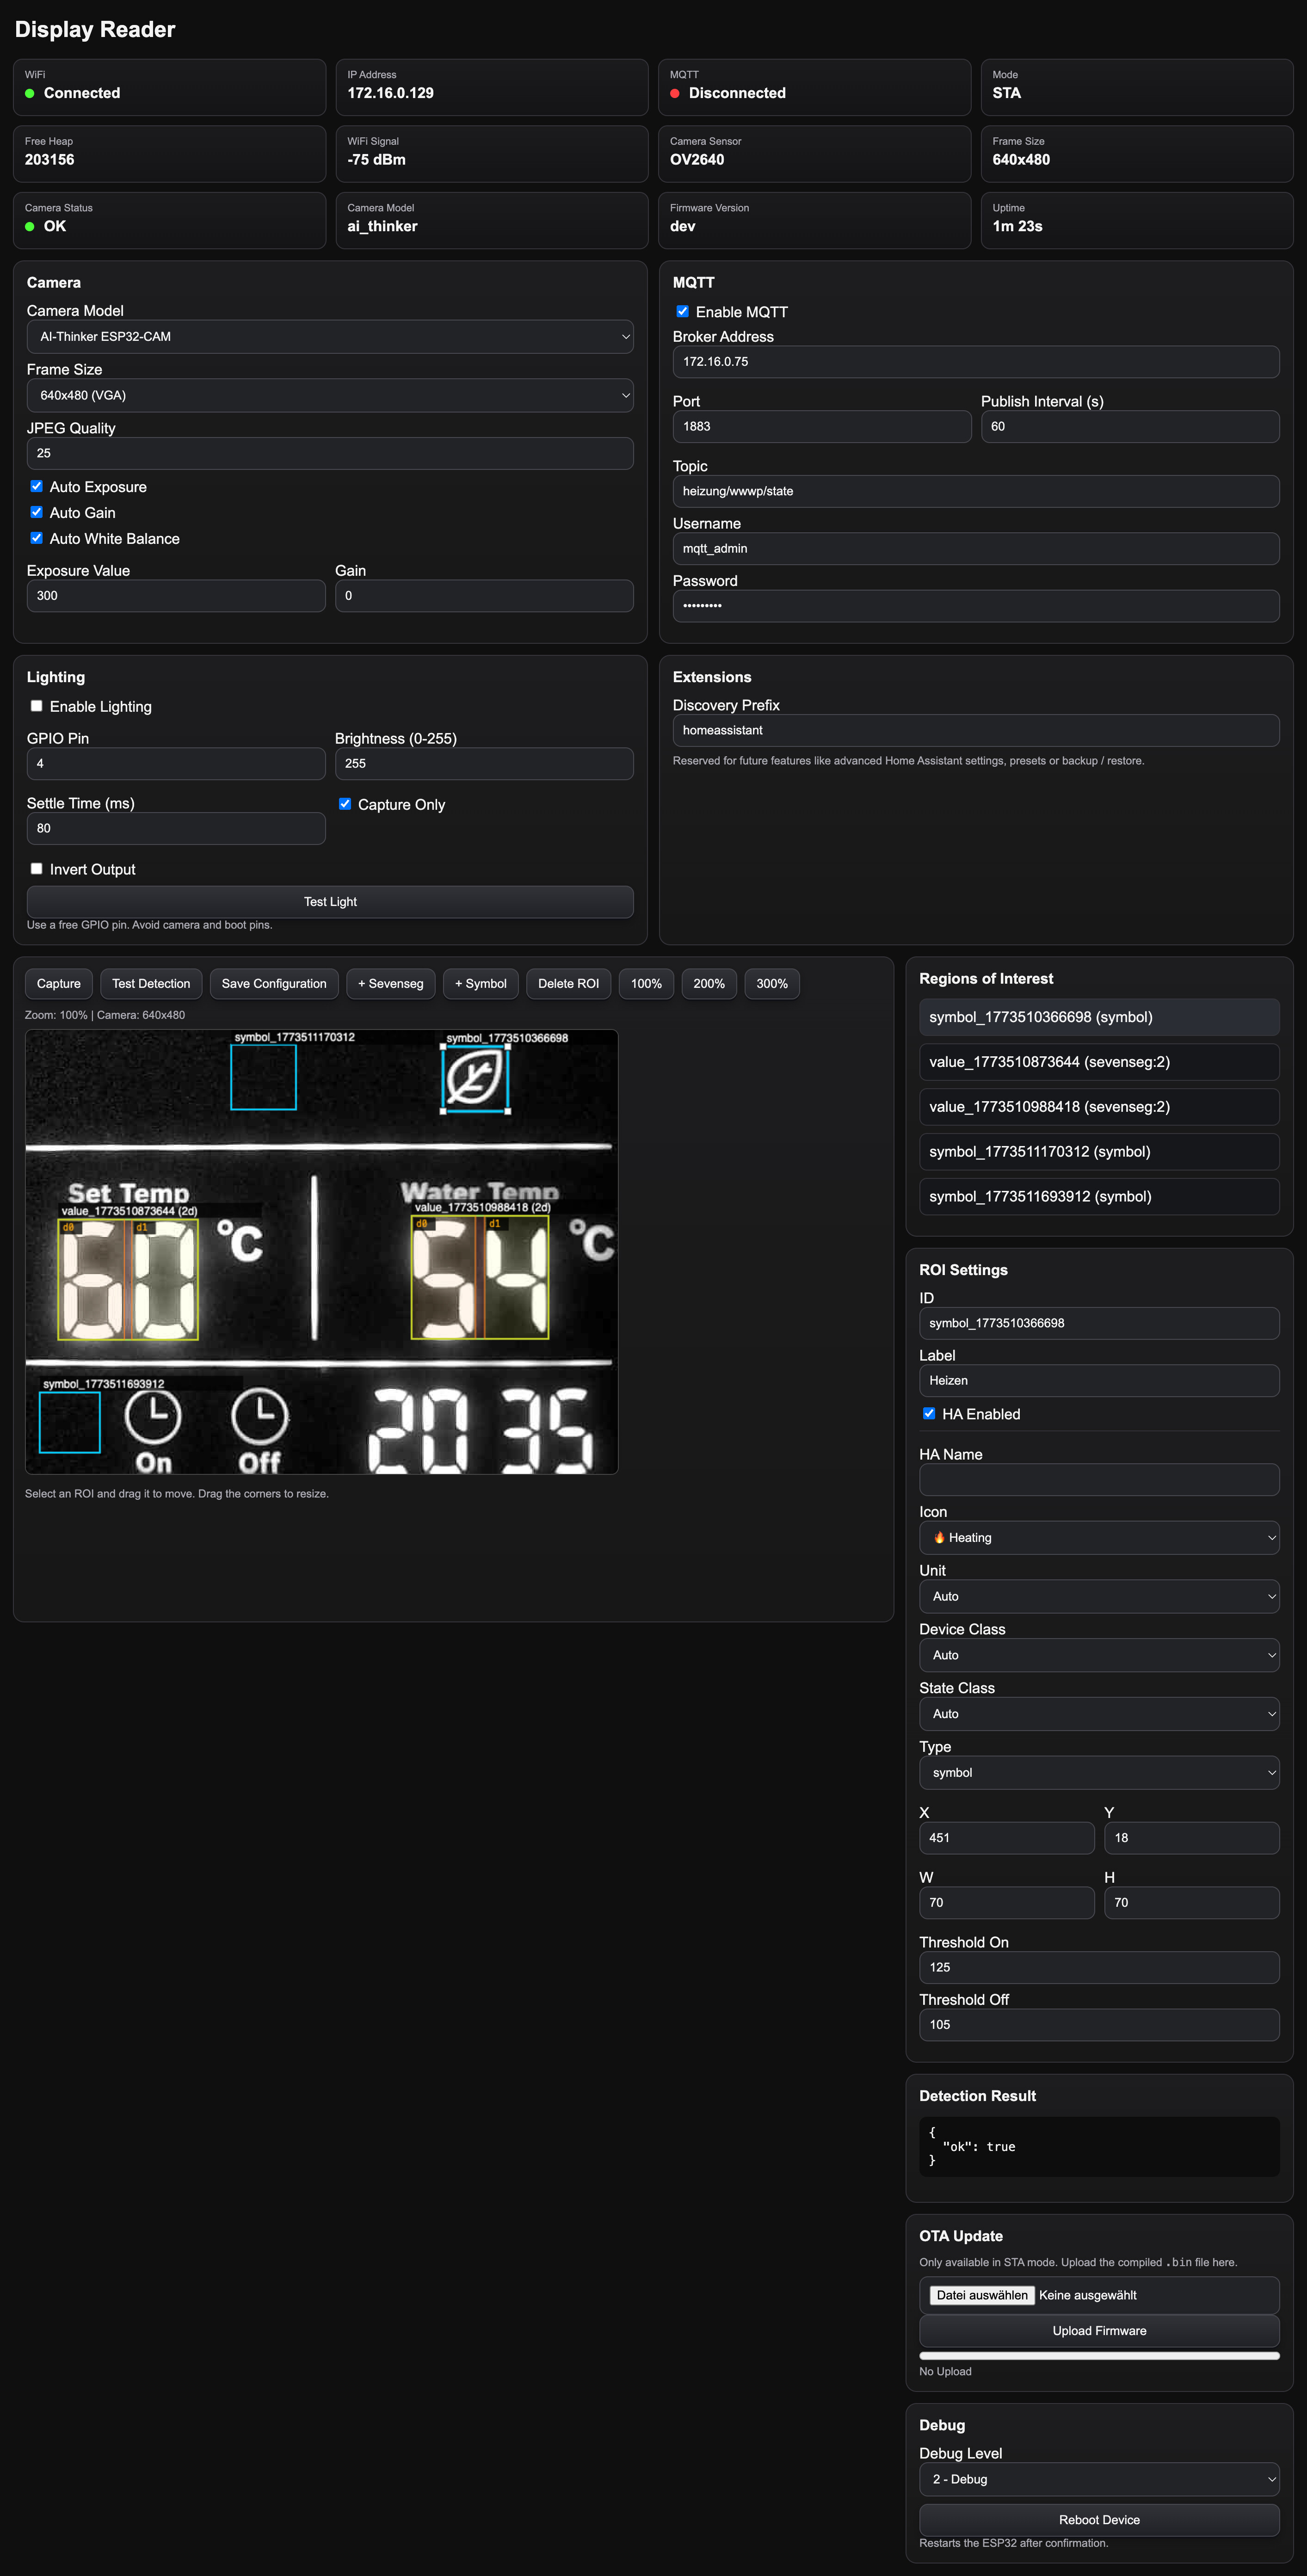Set canvas zoom to 300%
Viewport: 1307px width, 2576px height.
point(771,983)
